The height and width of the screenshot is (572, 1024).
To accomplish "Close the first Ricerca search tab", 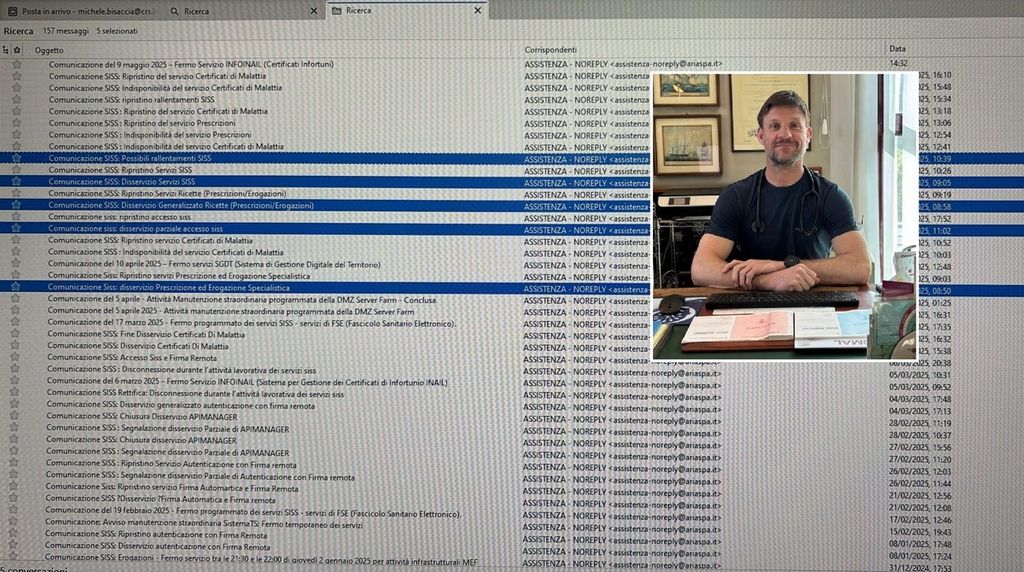I will point(314,11).
